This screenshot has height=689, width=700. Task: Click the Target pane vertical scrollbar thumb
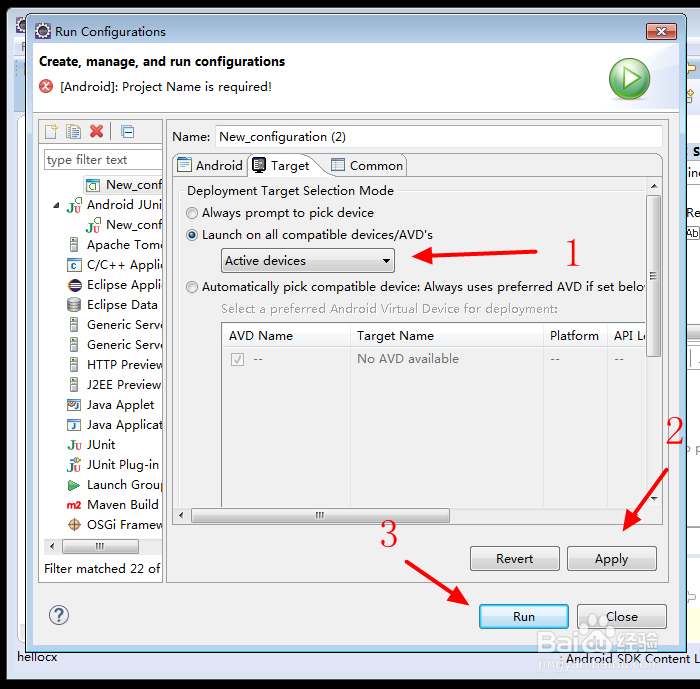tap(654, 276)
